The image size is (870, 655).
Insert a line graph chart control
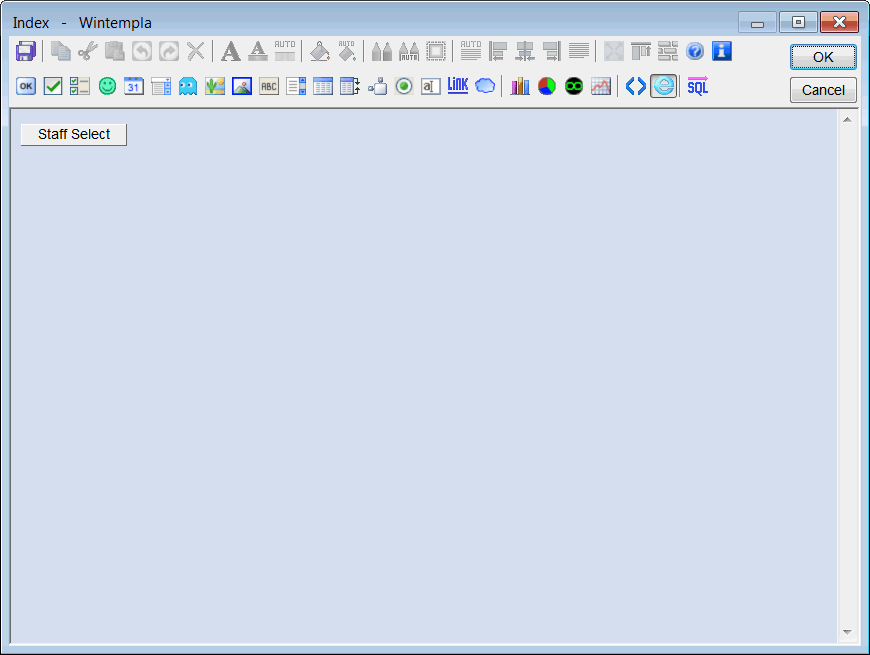[601, 86]
